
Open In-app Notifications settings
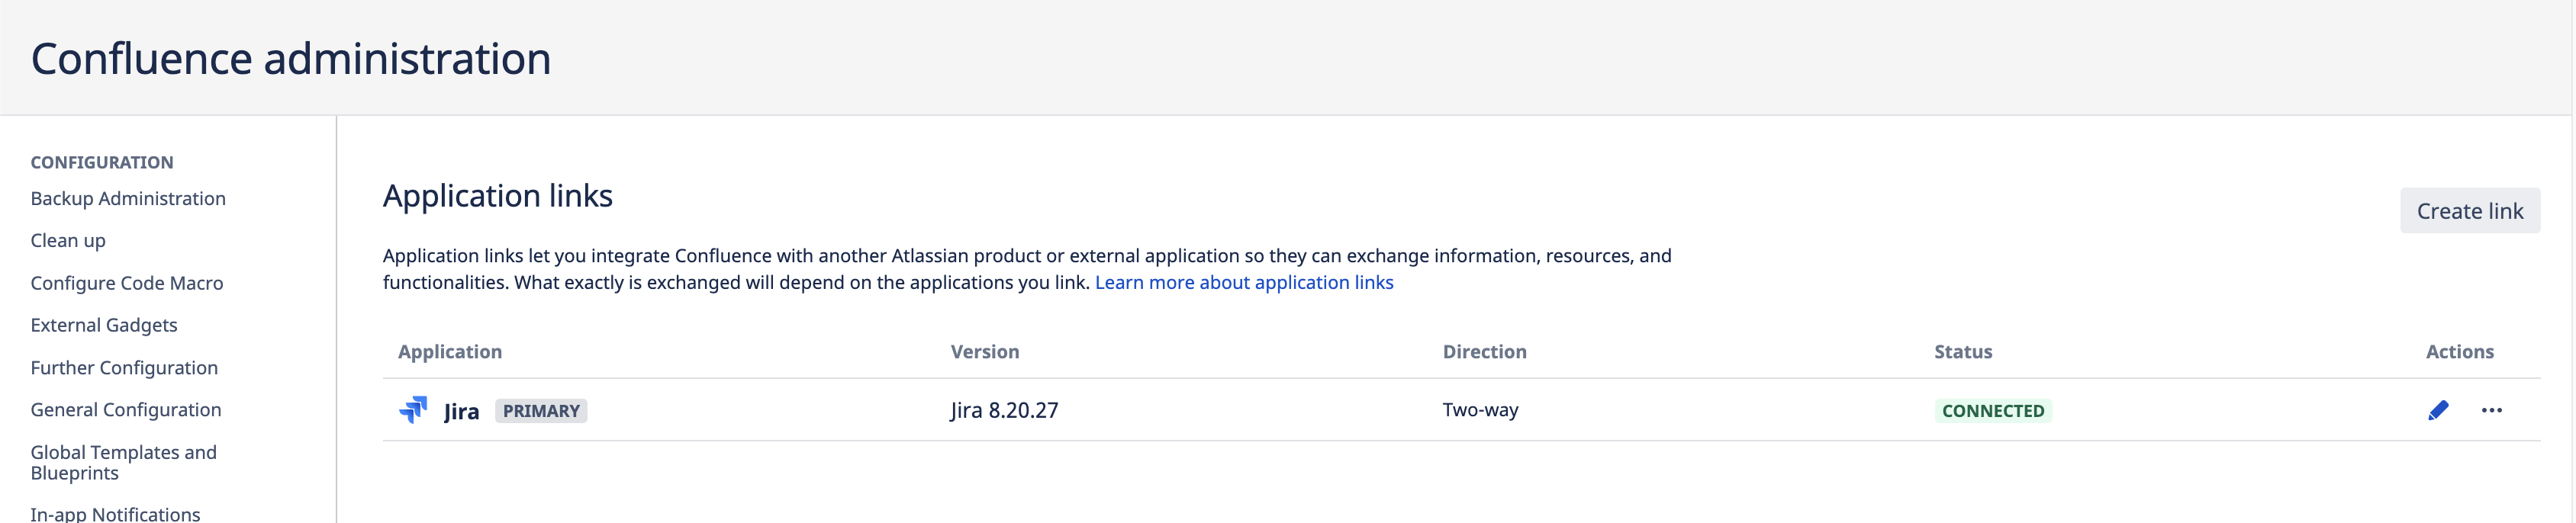[115, 514]
